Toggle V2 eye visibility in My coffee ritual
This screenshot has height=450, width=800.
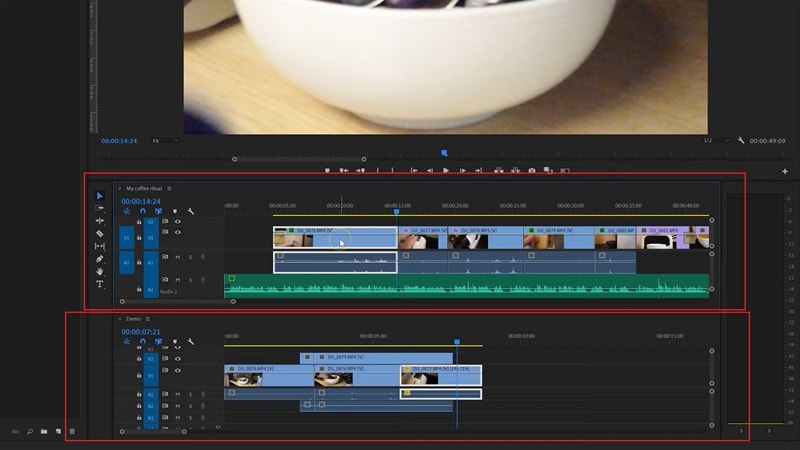point(178,222)
